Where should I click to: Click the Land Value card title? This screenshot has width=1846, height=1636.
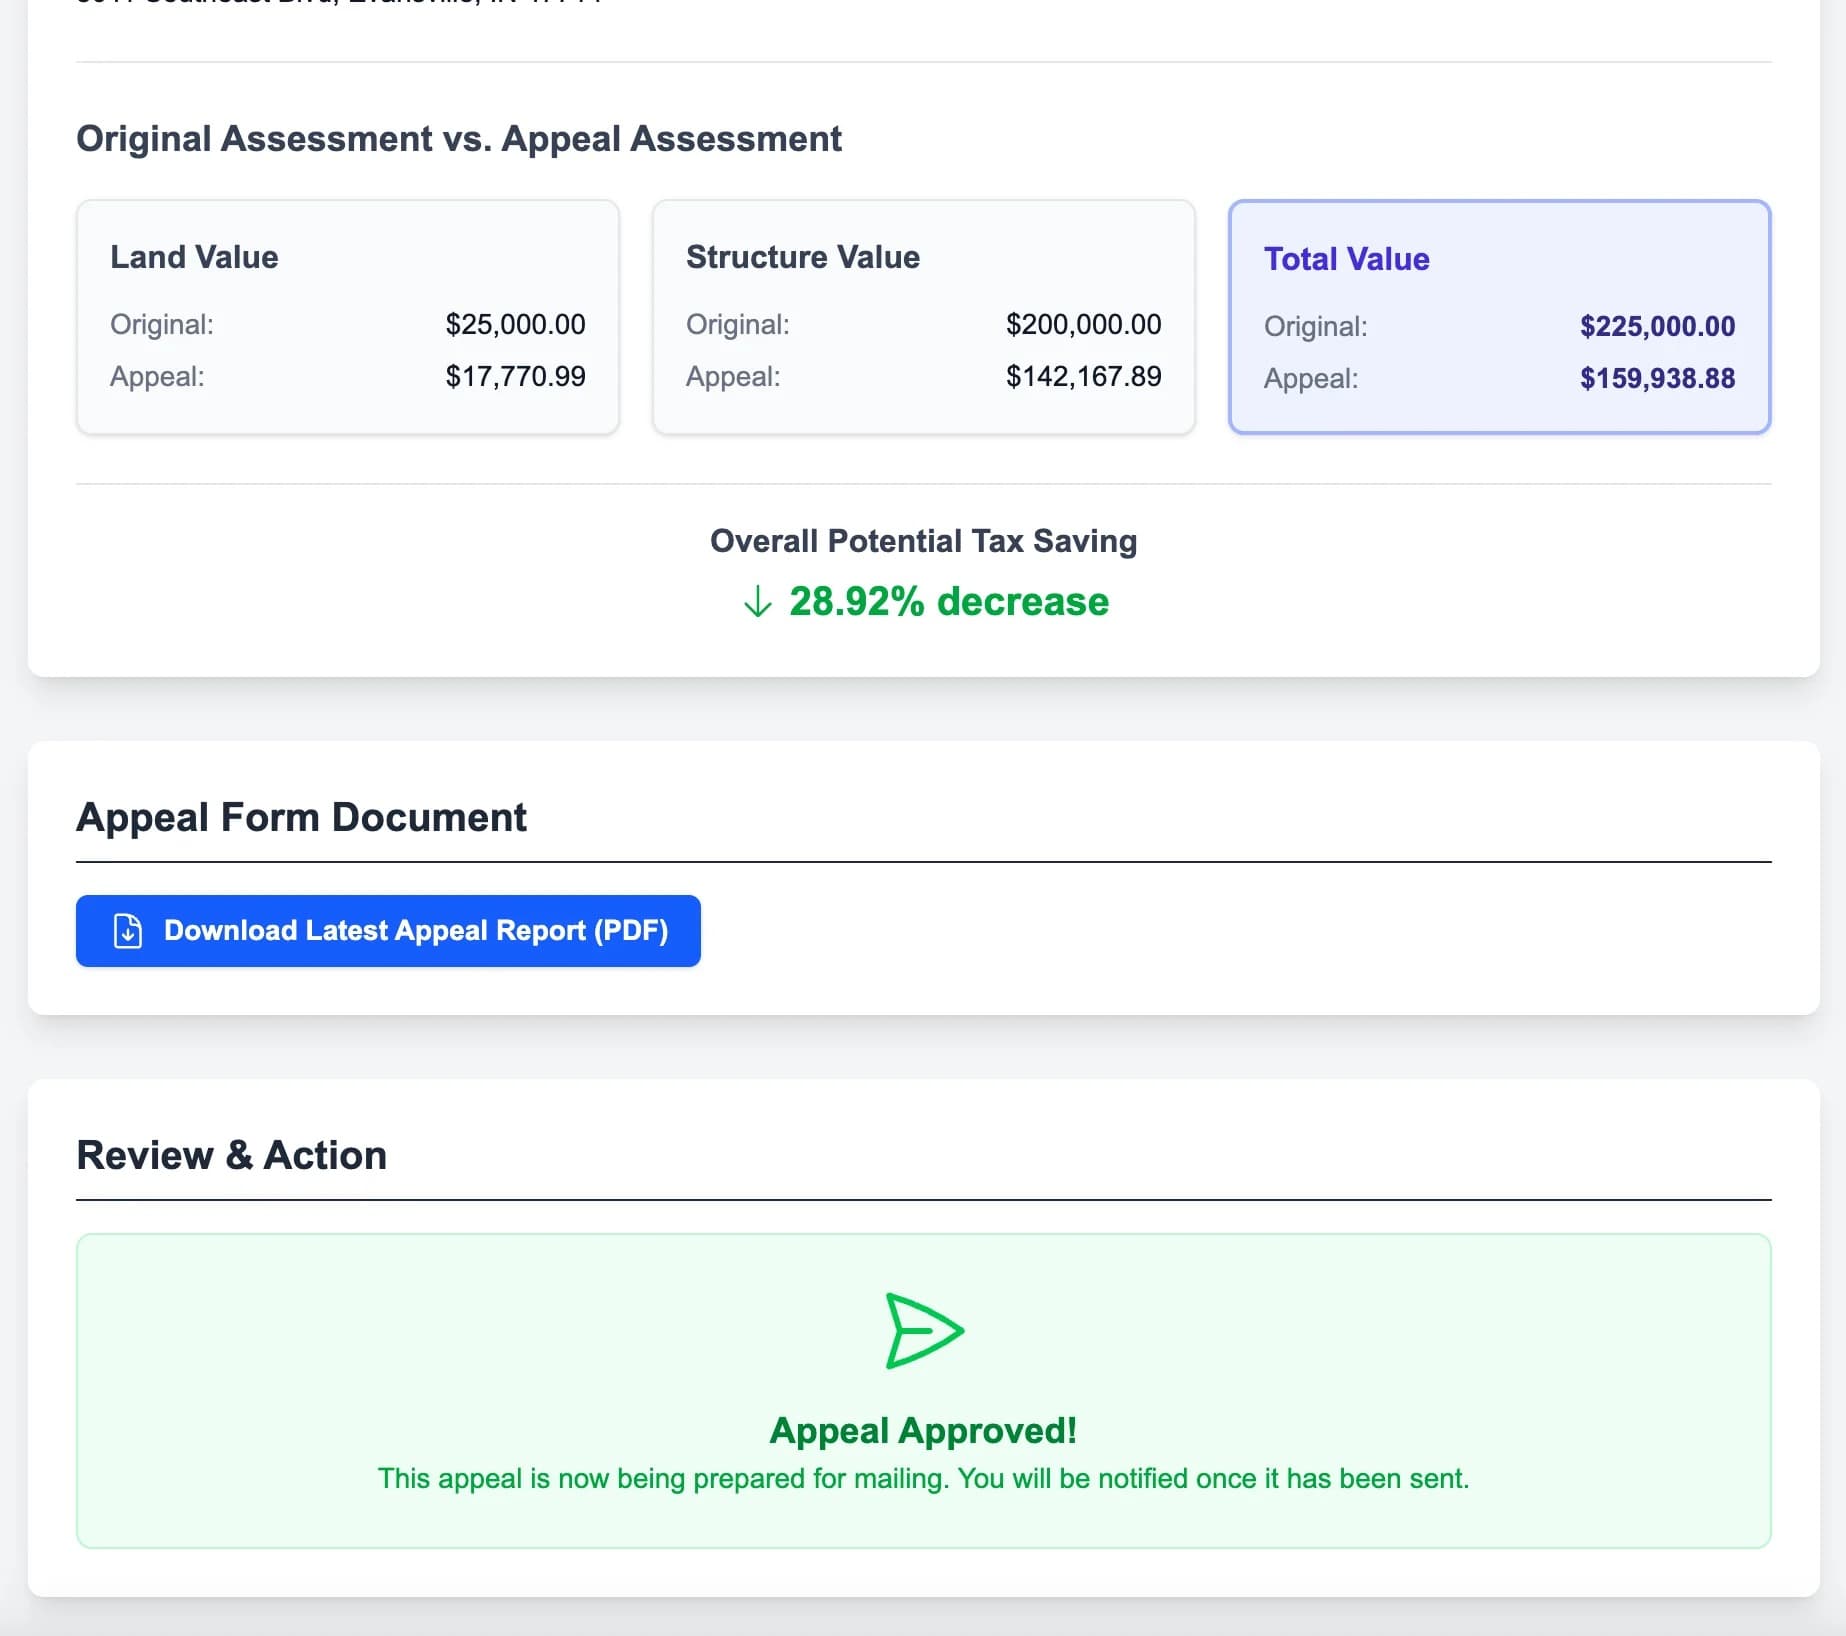(x=194, y=257)
